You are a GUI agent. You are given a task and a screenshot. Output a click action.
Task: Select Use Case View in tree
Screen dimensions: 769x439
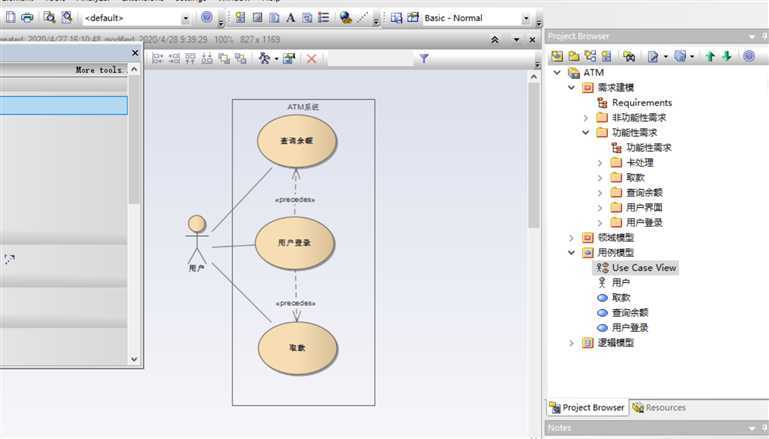[x=643, y=268]
